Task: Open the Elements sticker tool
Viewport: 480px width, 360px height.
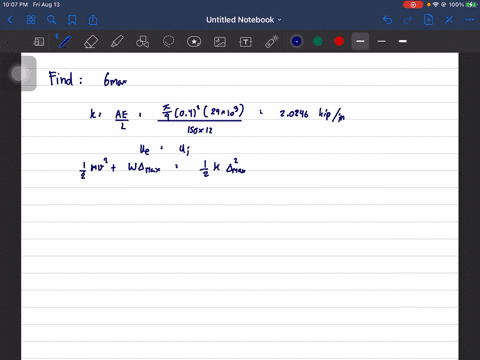Action: tap(194, 42)
